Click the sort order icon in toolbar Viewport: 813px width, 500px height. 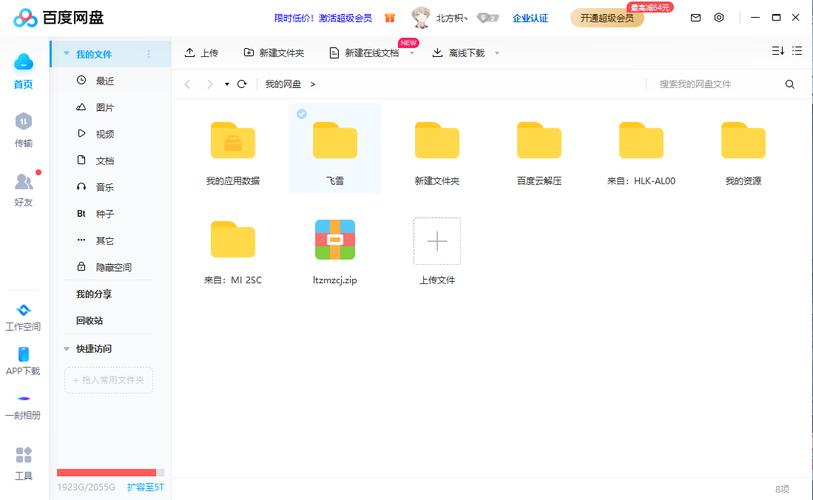(778, 52)
